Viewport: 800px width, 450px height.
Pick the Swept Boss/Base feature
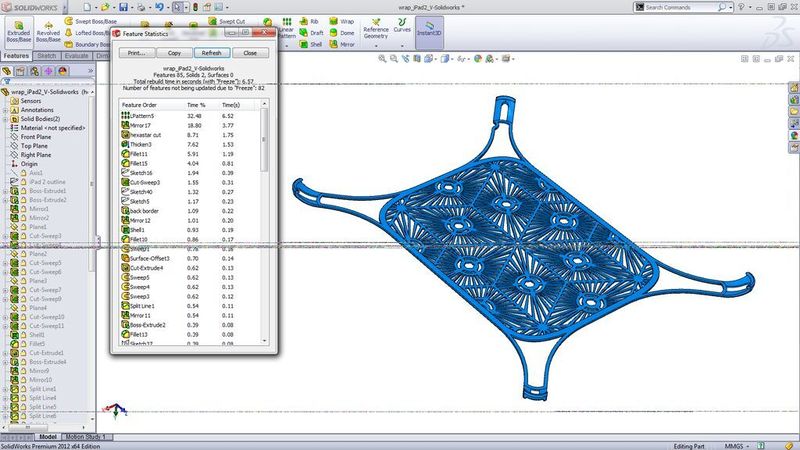point(90,21)
